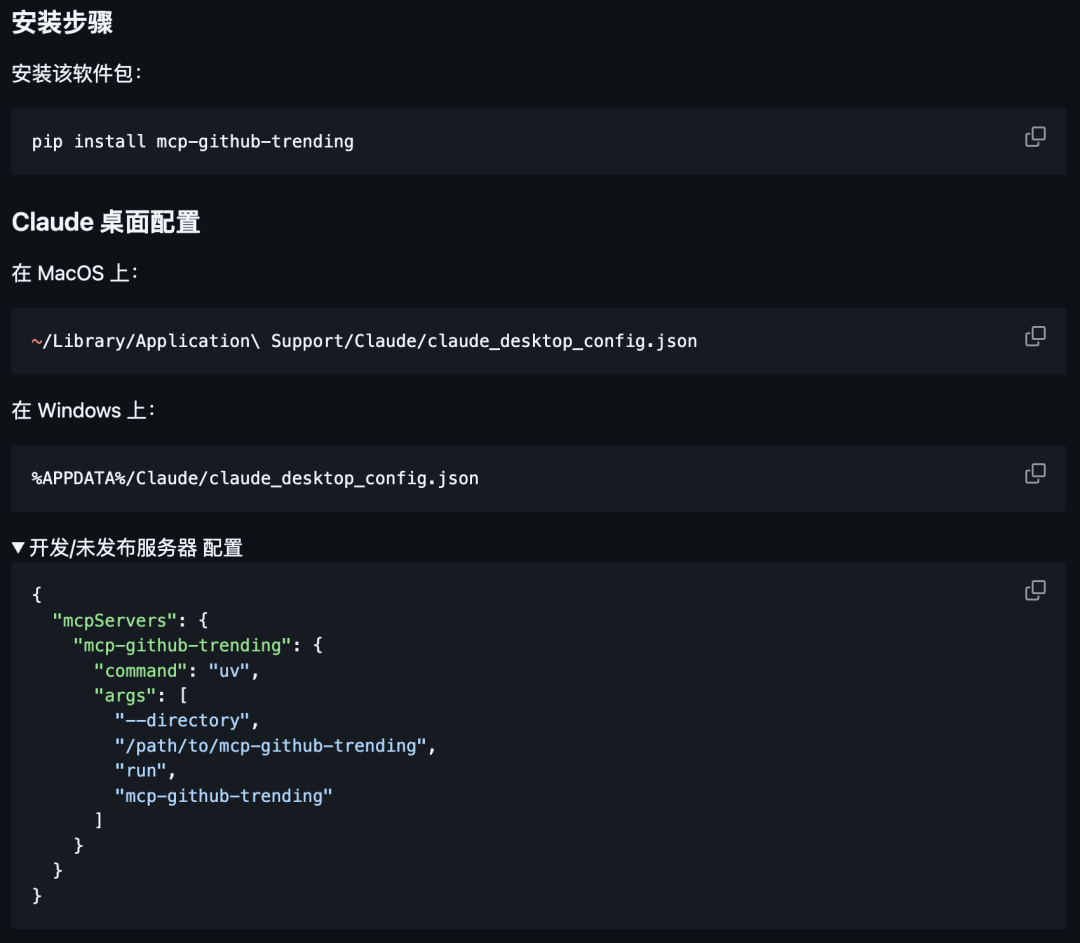Click the "run" argument
Screen dimensions: 1080x943
pos(141,771)
